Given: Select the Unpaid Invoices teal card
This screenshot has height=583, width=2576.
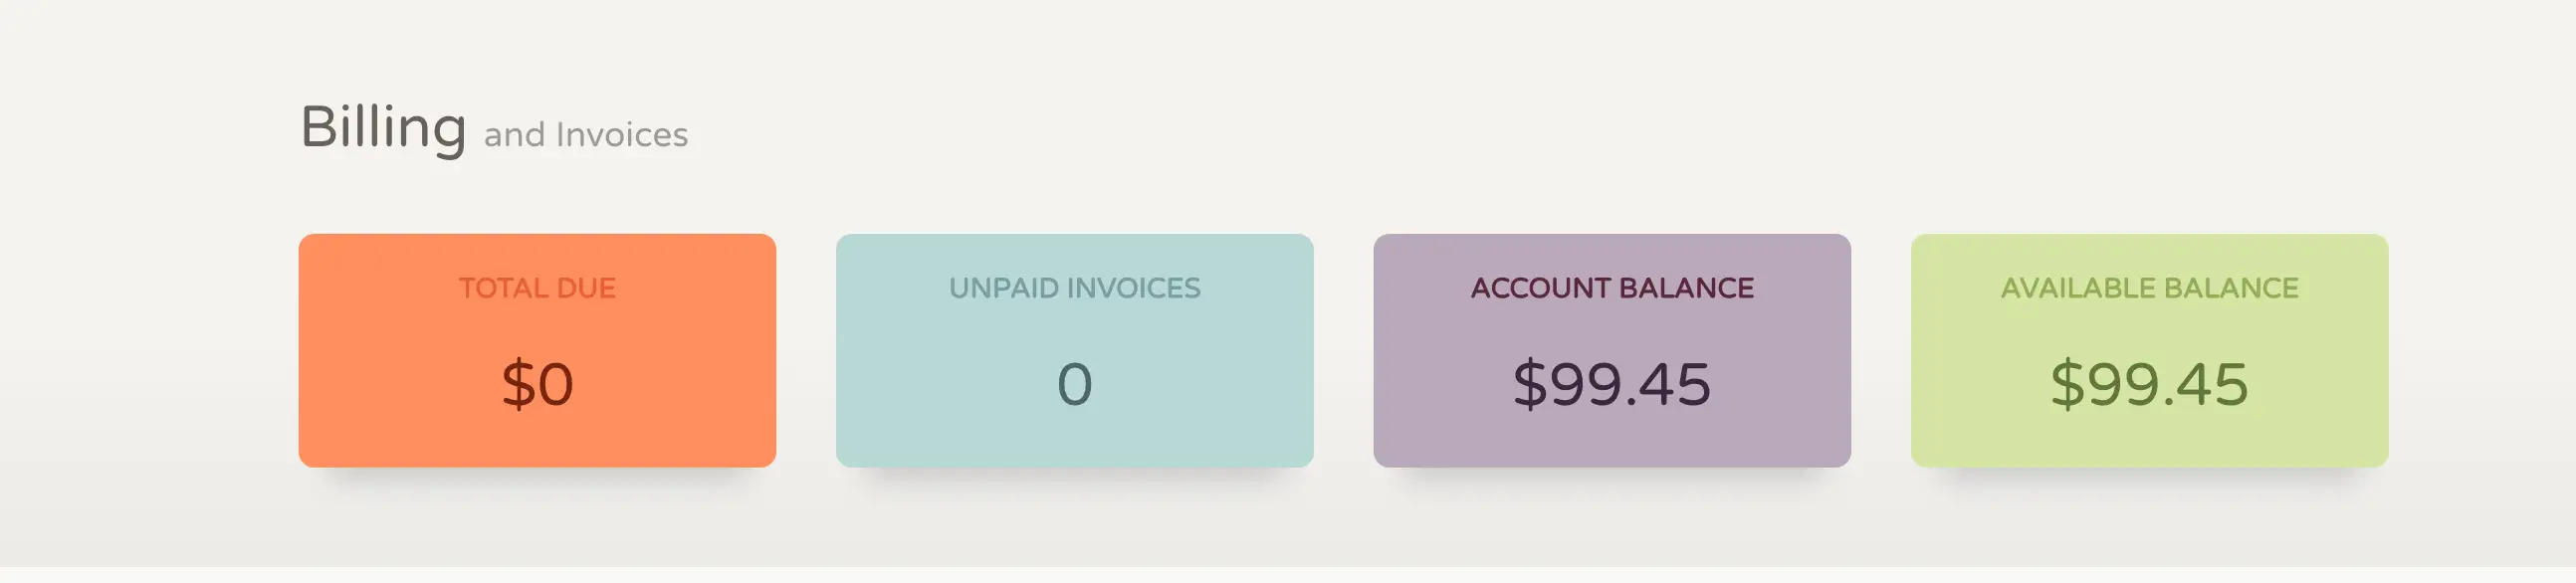Looking at the screenshot, I should (1074, 350).
